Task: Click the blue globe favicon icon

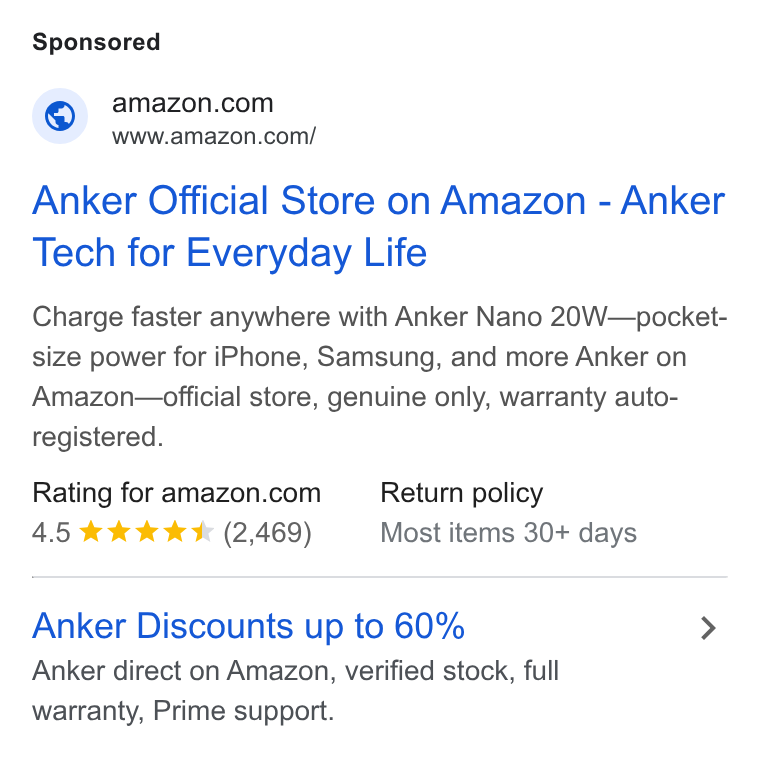Action: pyautogui.click(x=60, y=116)
